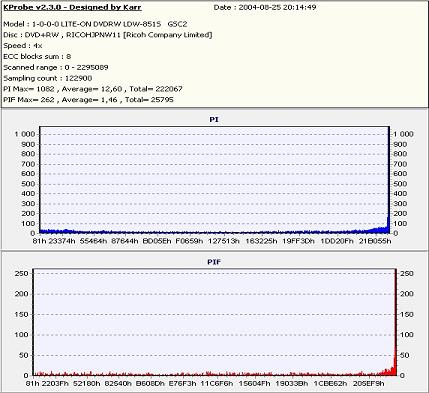Click the 1 000 label on PI left axis
Viewport: 429px width, 393px height.
click(x=24, y=134)
